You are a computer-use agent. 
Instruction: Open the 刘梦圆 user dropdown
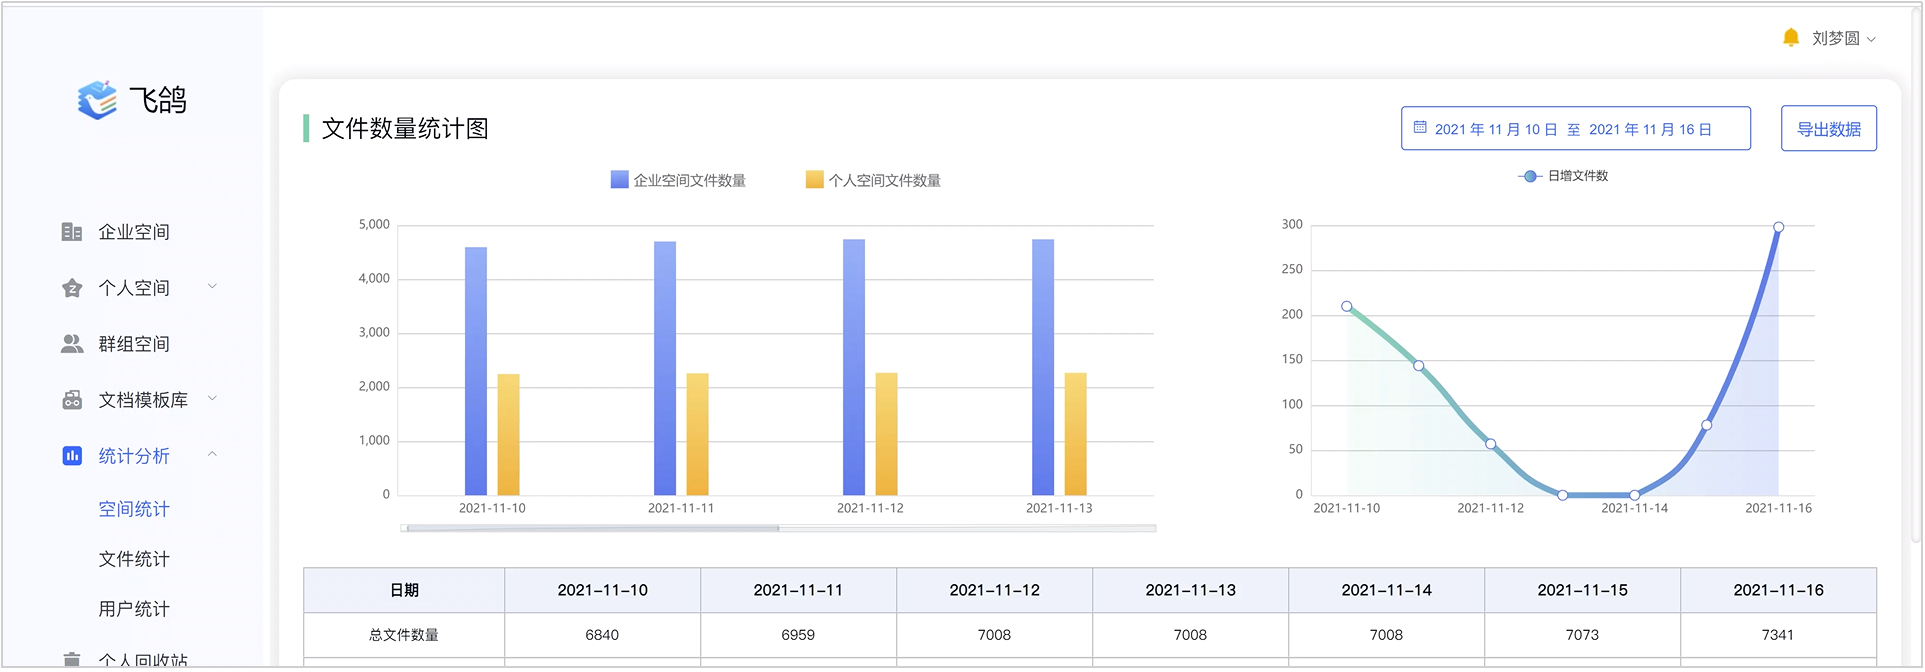1843,38
